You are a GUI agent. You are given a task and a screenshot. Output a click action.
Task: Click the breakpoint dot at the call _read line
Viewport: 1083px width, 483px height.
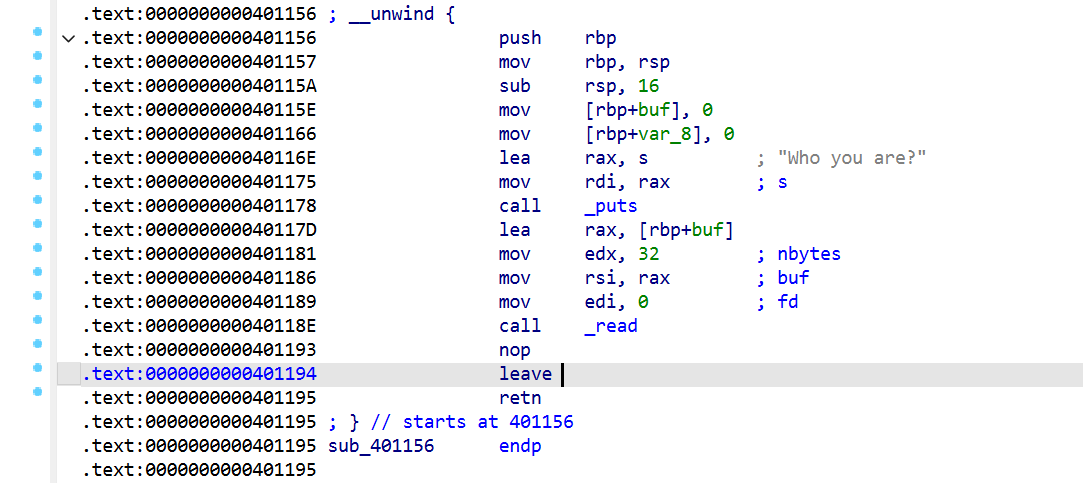click(x=37, y=319)
